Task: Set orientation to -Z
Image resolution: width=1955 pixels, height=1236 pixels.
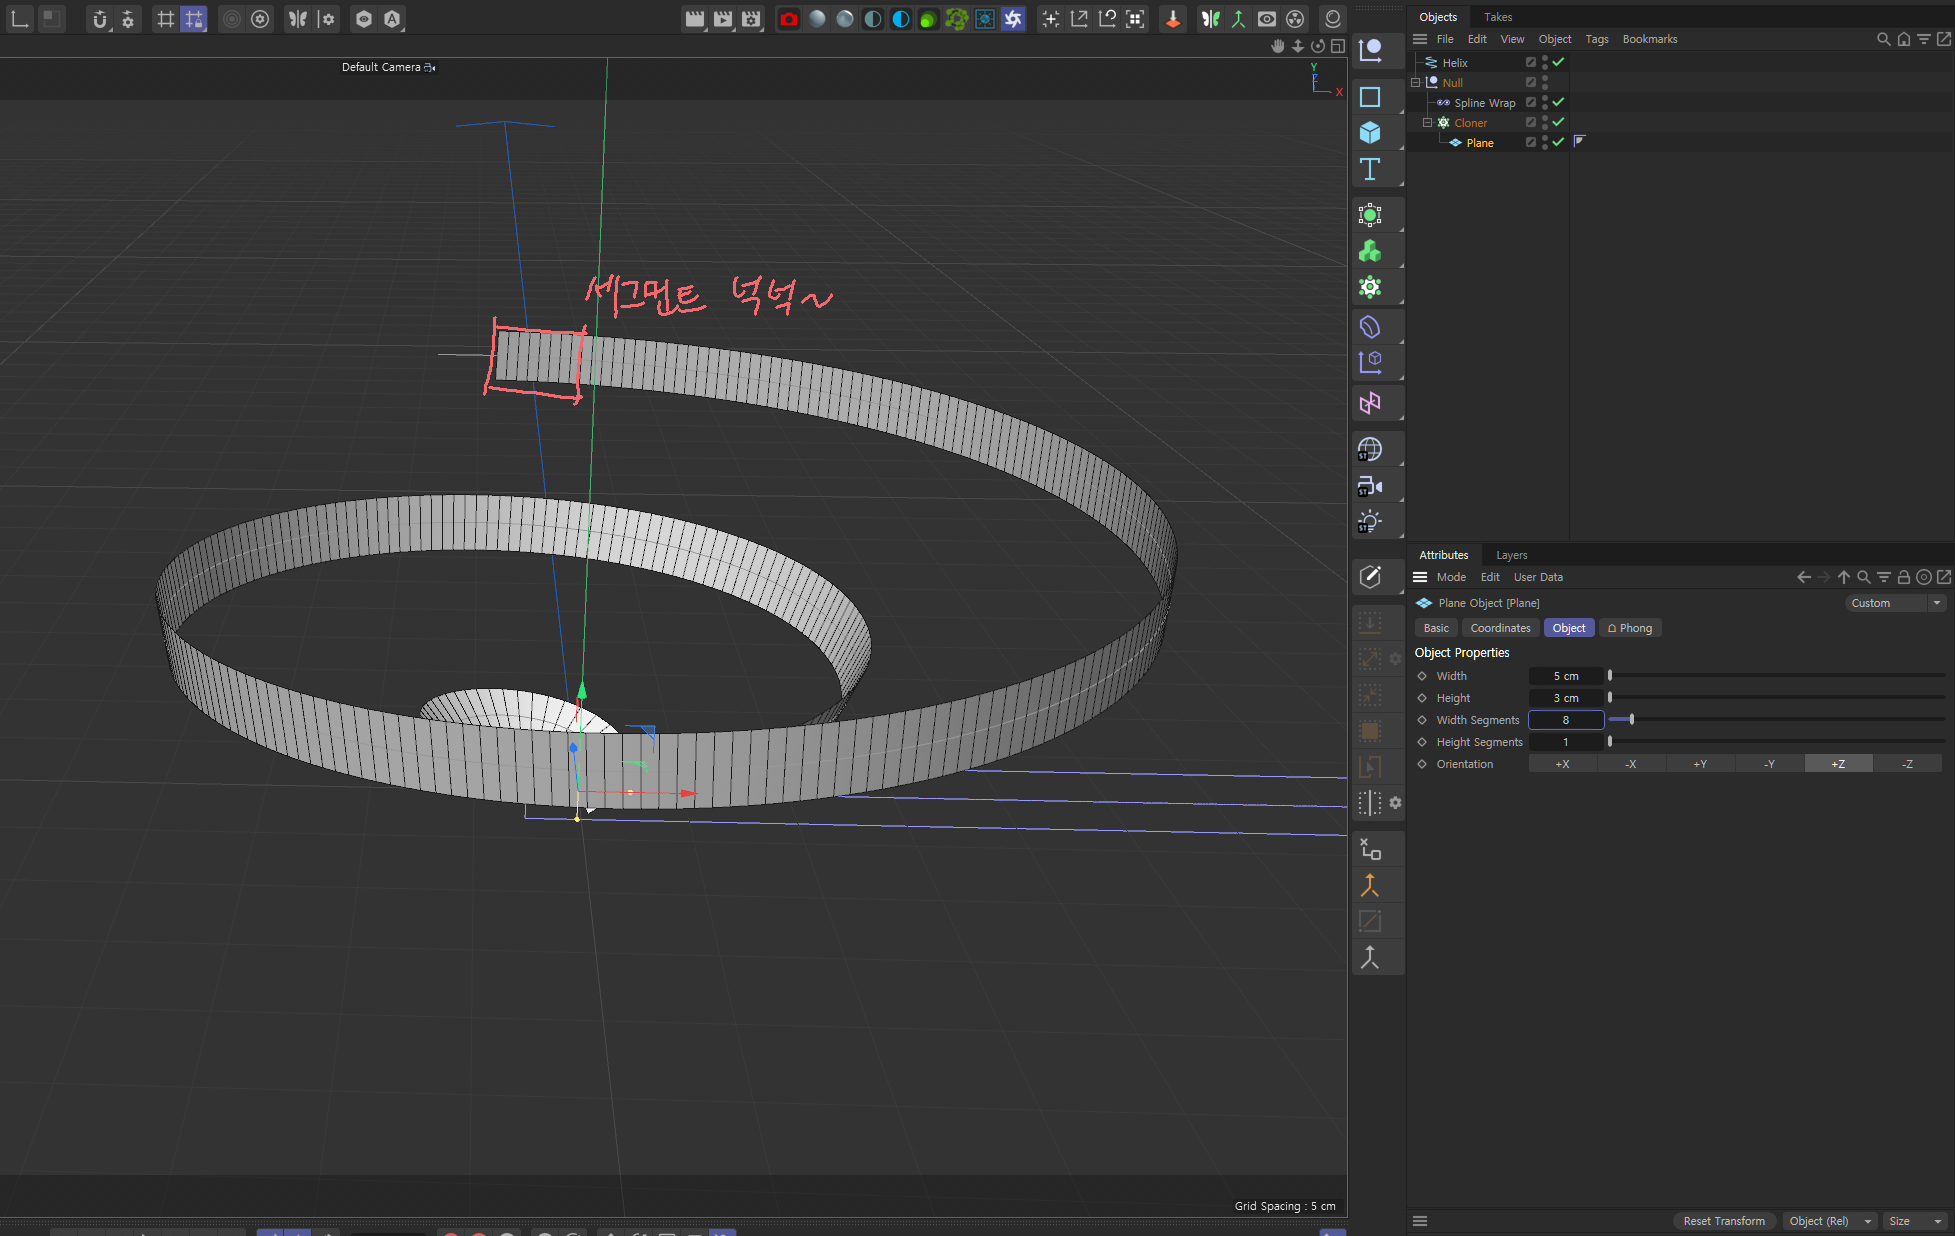Action: [x=1907, y=764]
